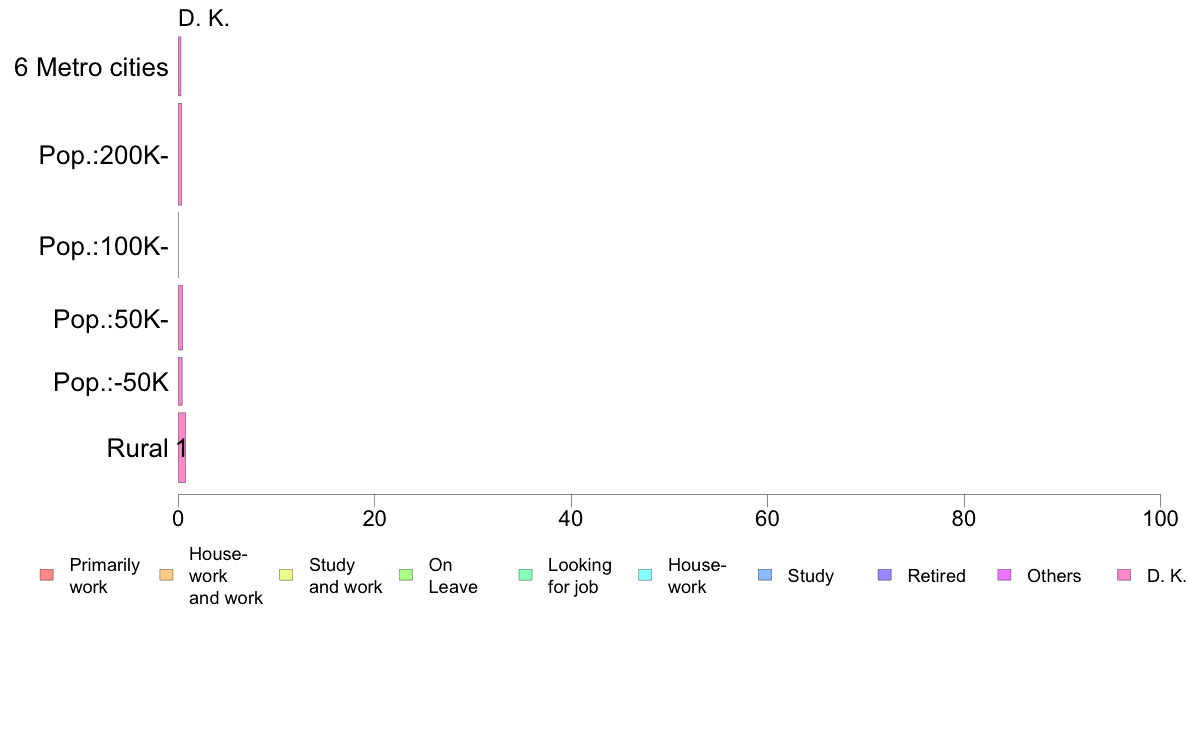Click the Housework and work legend swatch

(x=167, y=575)
